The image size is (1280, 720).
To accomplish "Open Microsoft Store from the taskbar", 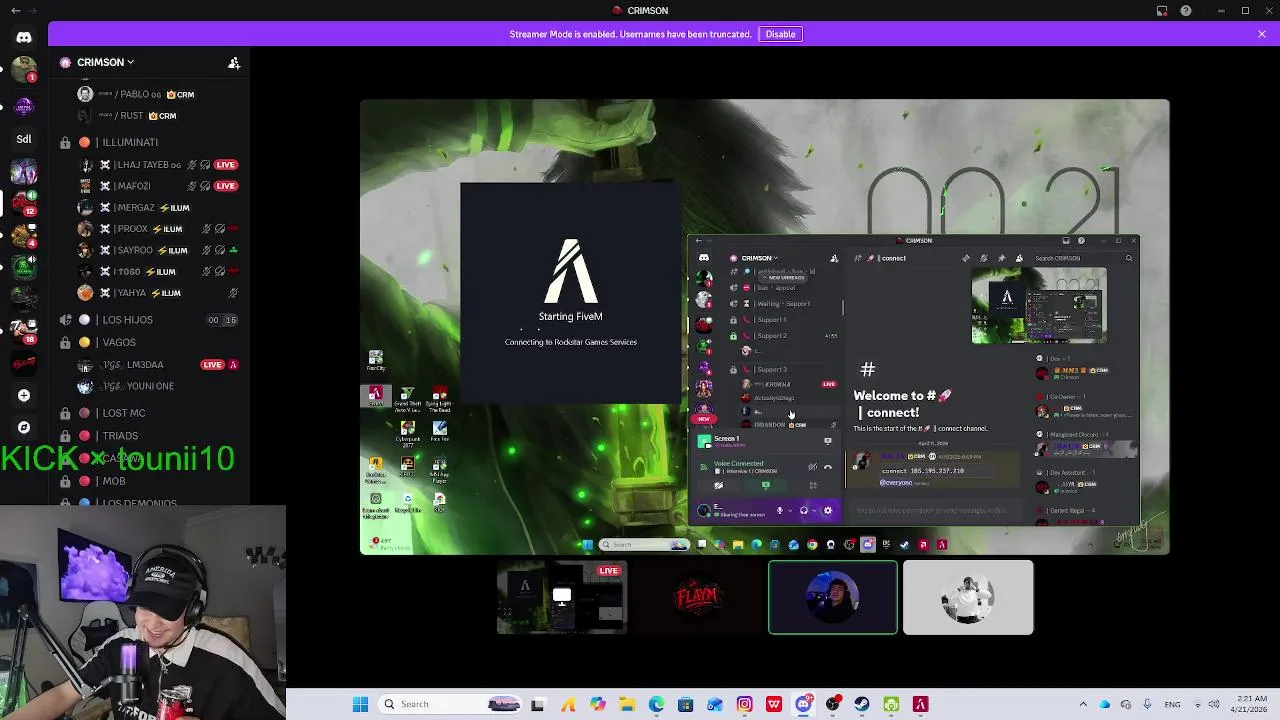I will coord(685,704).
